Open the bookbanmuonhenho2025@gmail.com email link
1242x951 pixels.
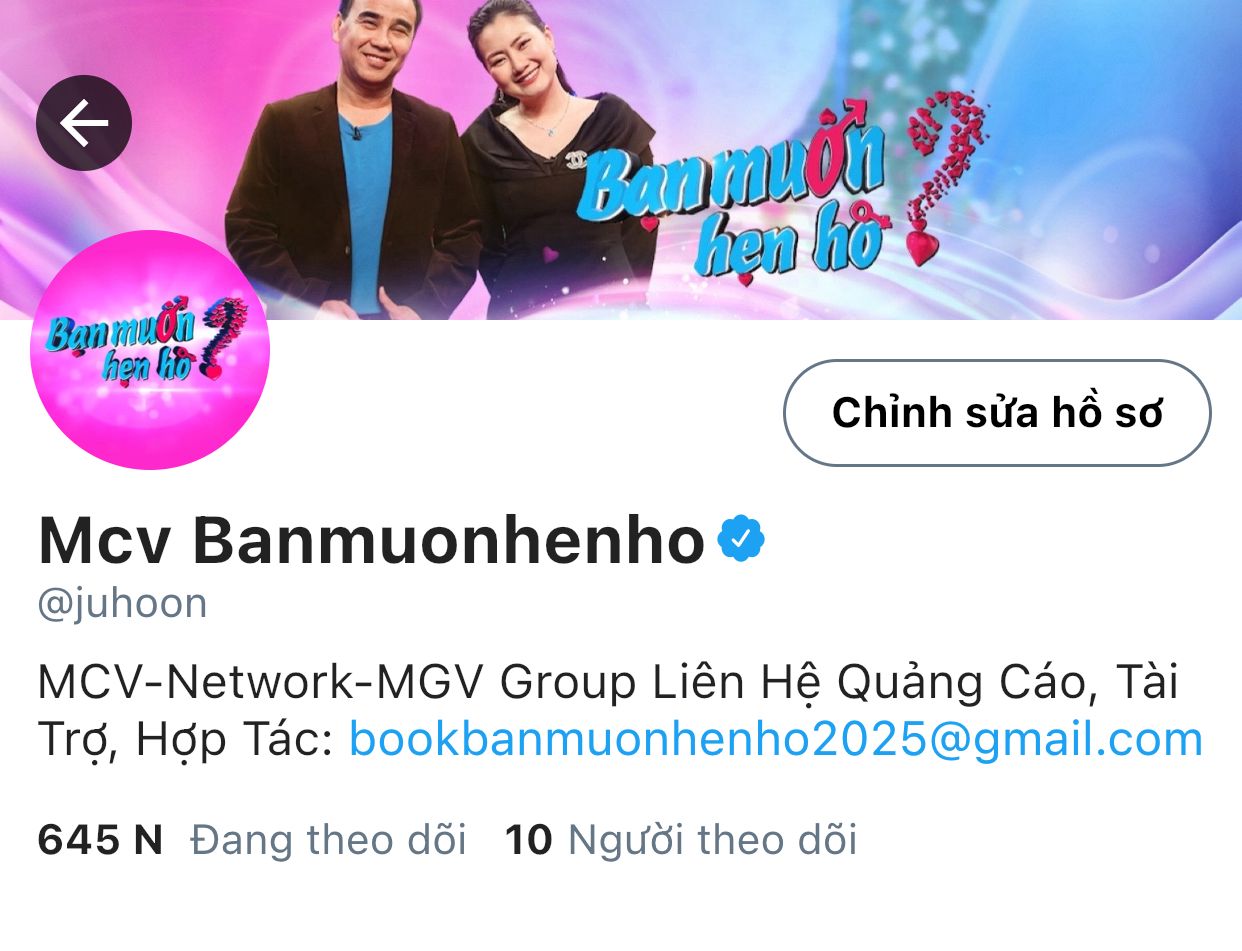click(775, 740)
